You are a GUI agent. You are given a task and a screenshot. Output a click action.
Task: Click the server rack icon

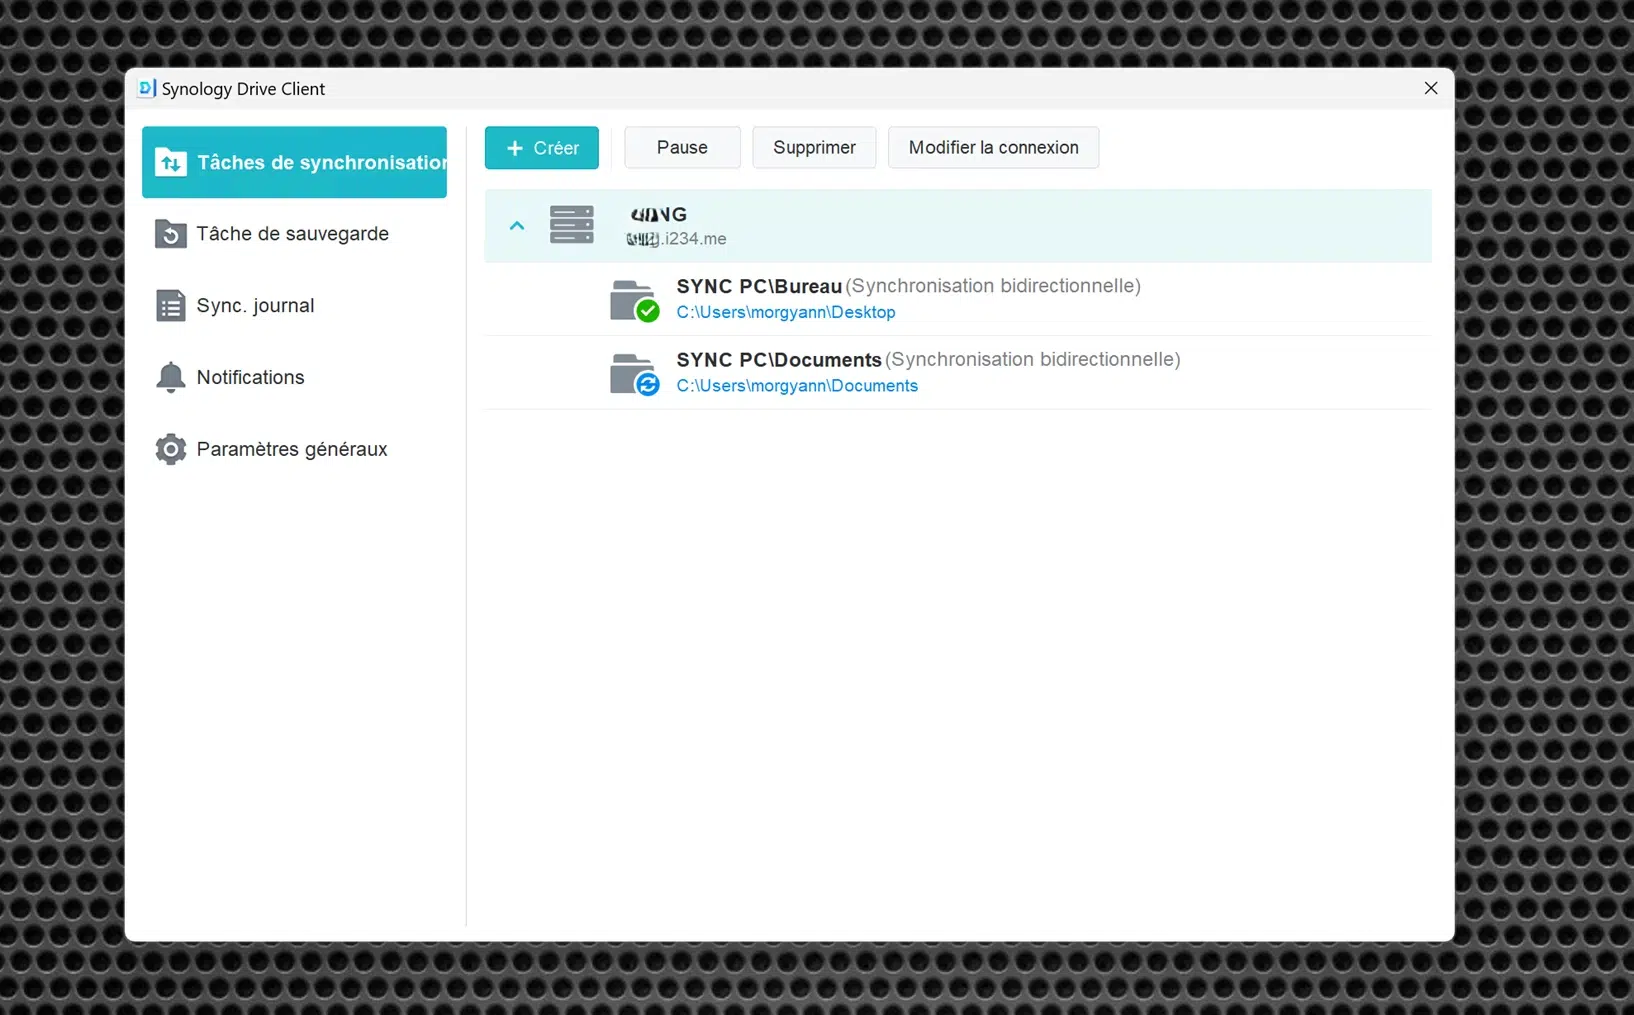[572, 225]
